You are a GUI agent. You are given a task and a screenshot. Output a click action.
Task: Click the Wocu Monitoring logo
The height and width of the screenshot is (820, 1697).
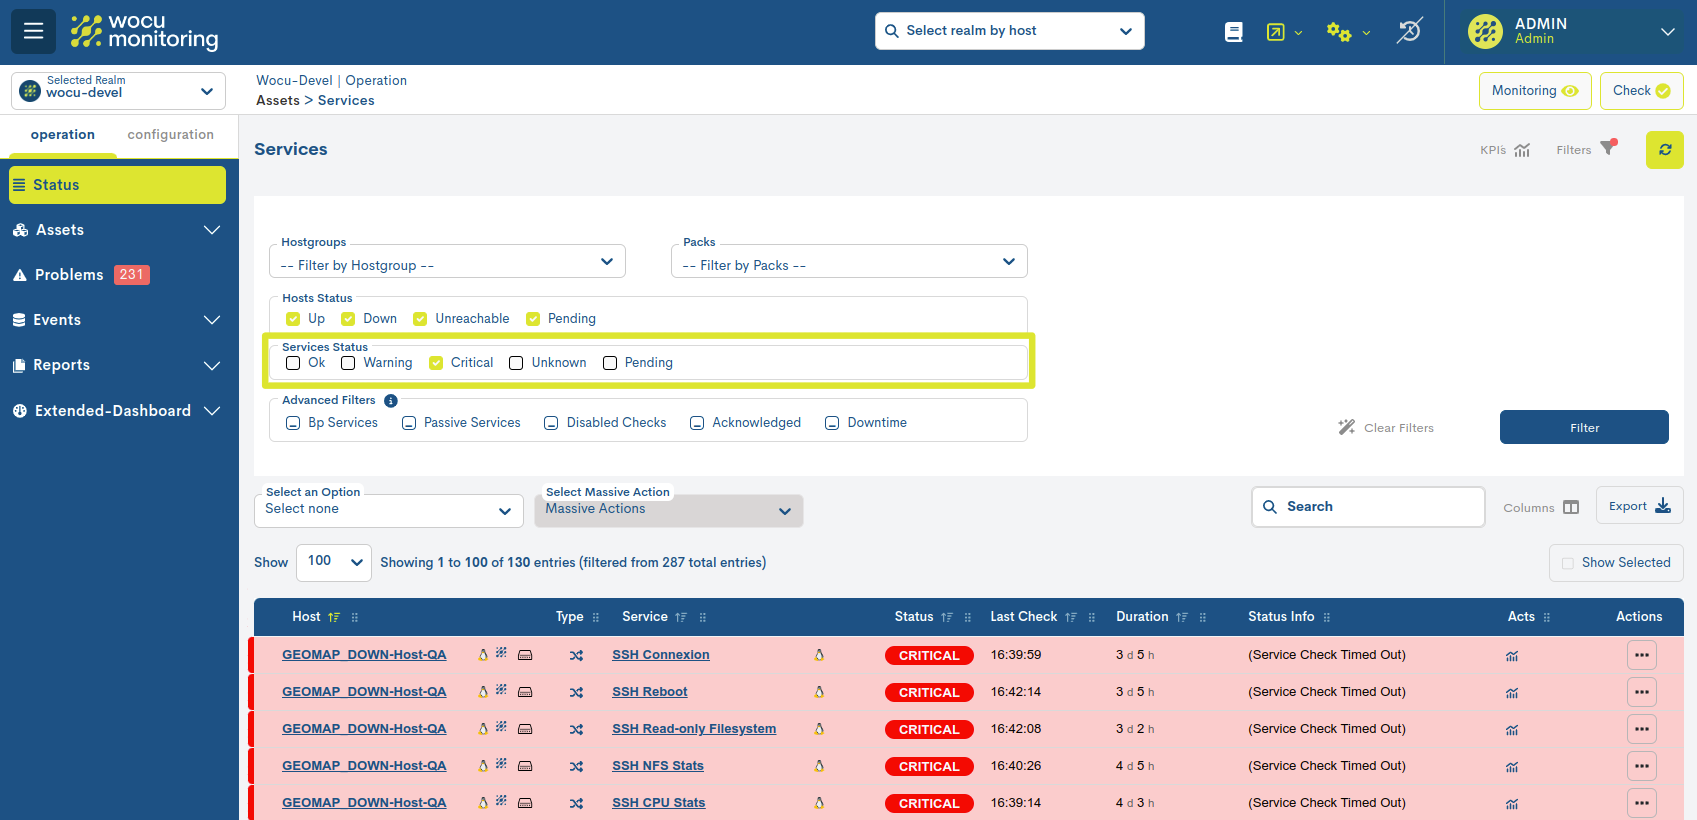(x=144, y=32)
